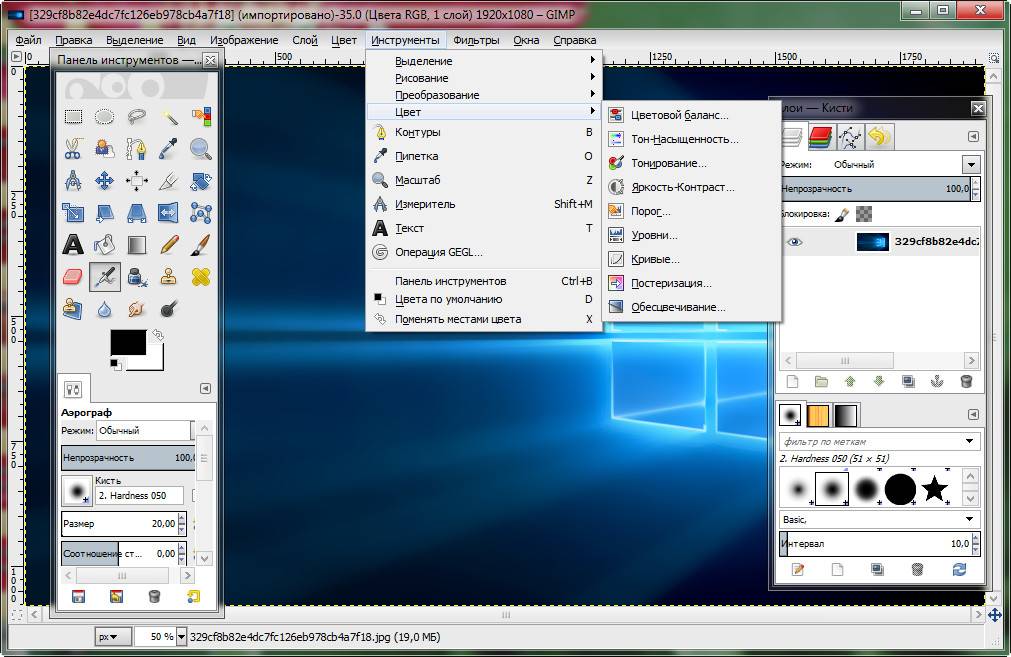This screenshot has height=657, width=1011.
Task: Choose Кривые… from color submenu
Action: tap(691, 259)
